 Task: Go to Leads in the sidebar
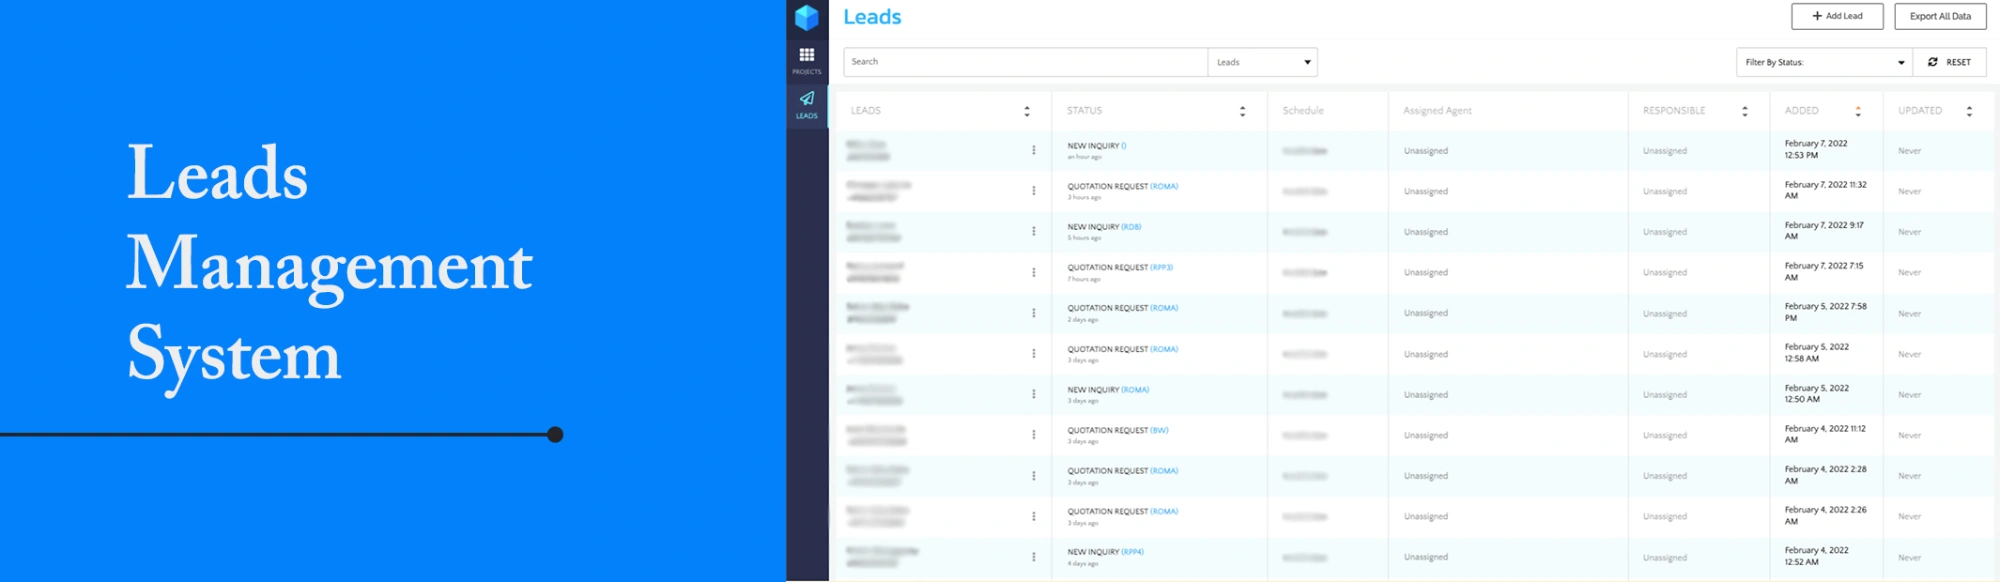tap(807, 104)
